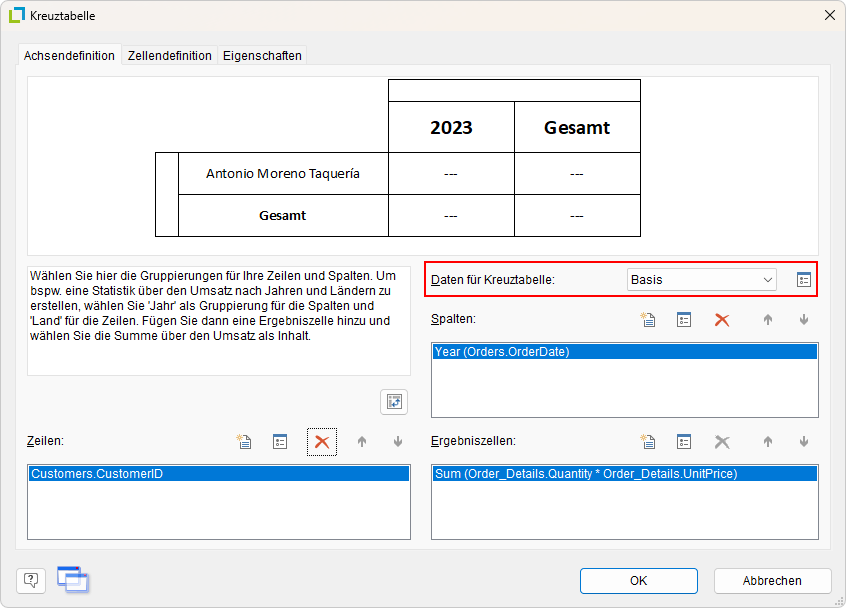Delete the selected Spalten column grouping

click(722, 320)
